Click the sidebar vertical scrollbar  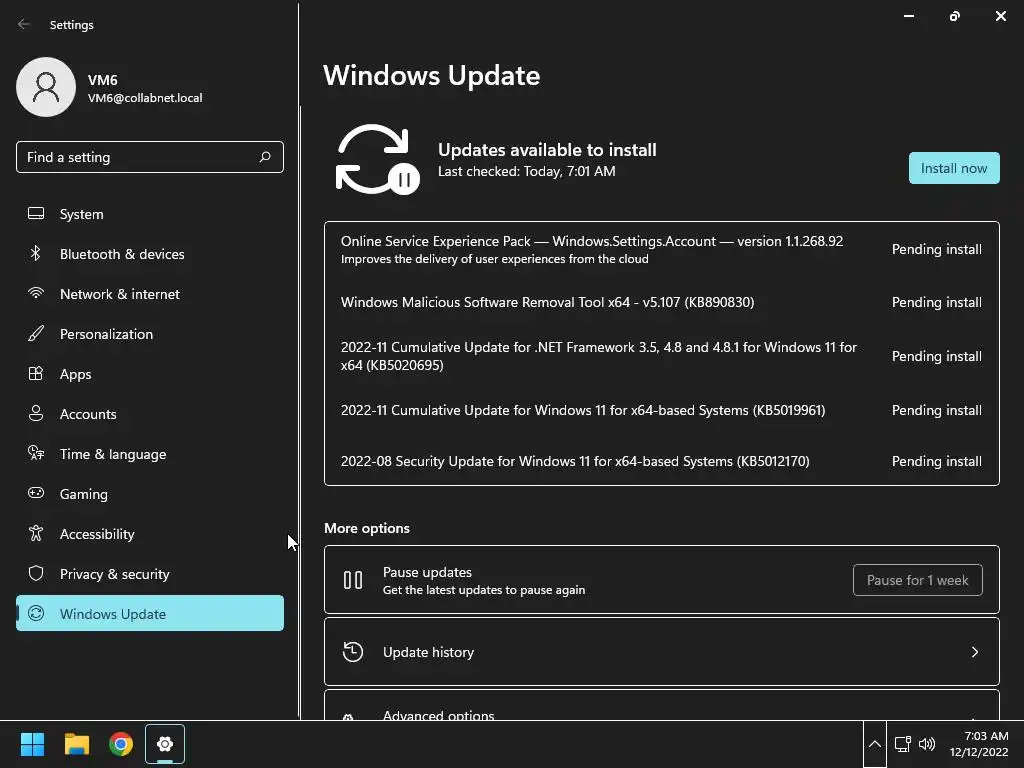(299, 411)
